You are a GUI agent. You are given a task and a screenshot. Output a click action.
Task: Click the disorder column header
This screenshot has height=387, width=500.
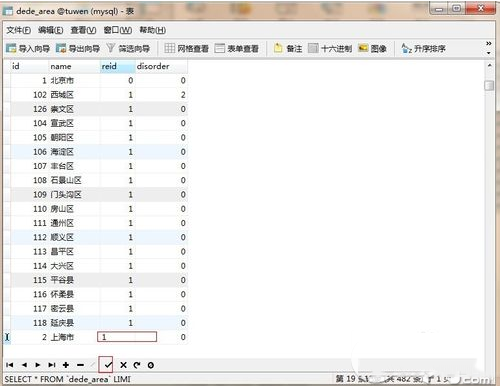pos(161,66)
